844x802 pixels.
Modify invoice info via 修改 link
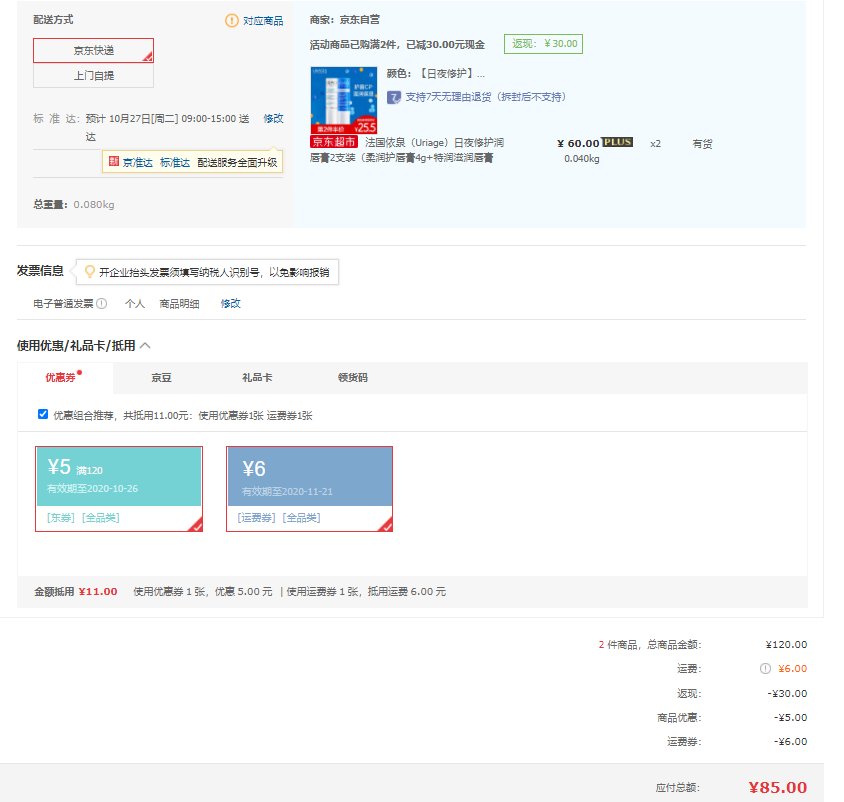tap(230, 304)
